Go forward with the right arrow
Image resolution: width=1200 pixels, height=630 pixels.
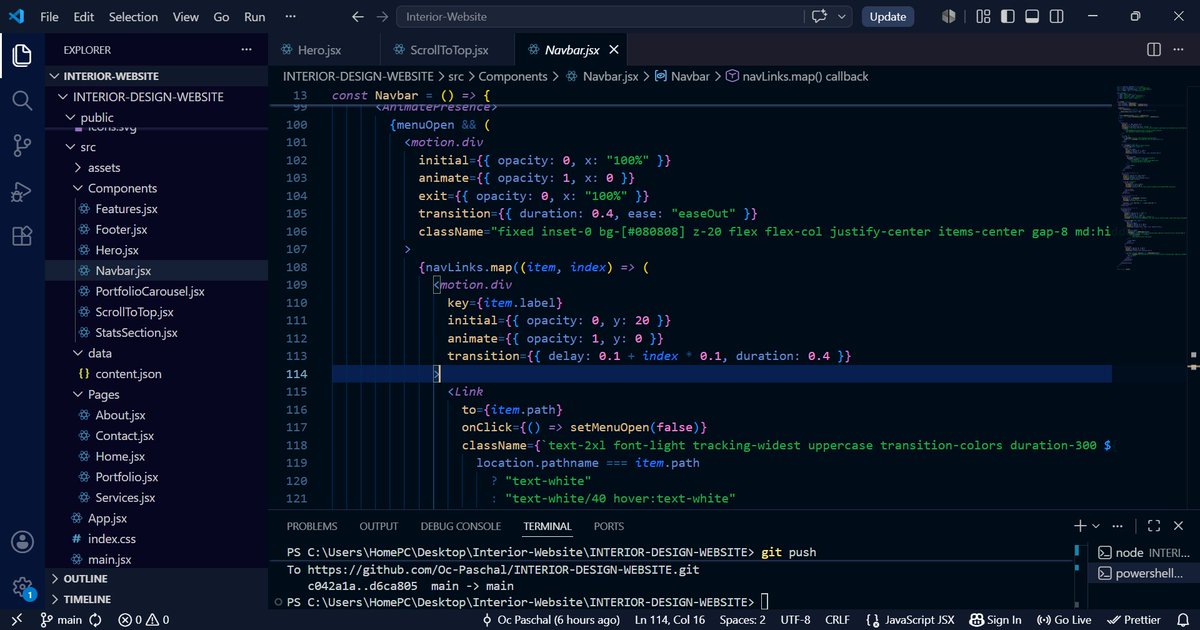point(382,16)
